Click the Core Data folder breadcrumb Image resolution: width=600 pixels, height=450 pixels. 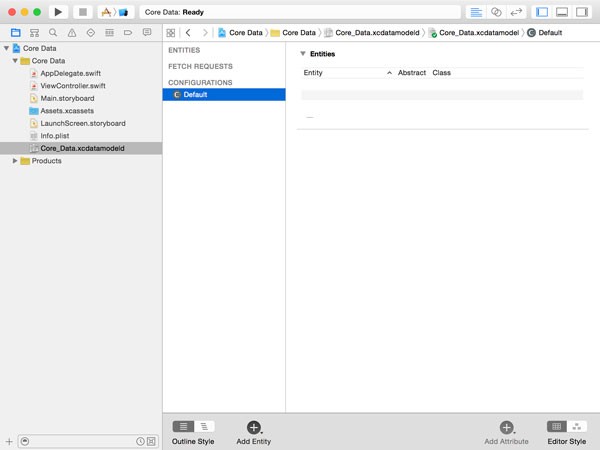(x=293, y=33)
